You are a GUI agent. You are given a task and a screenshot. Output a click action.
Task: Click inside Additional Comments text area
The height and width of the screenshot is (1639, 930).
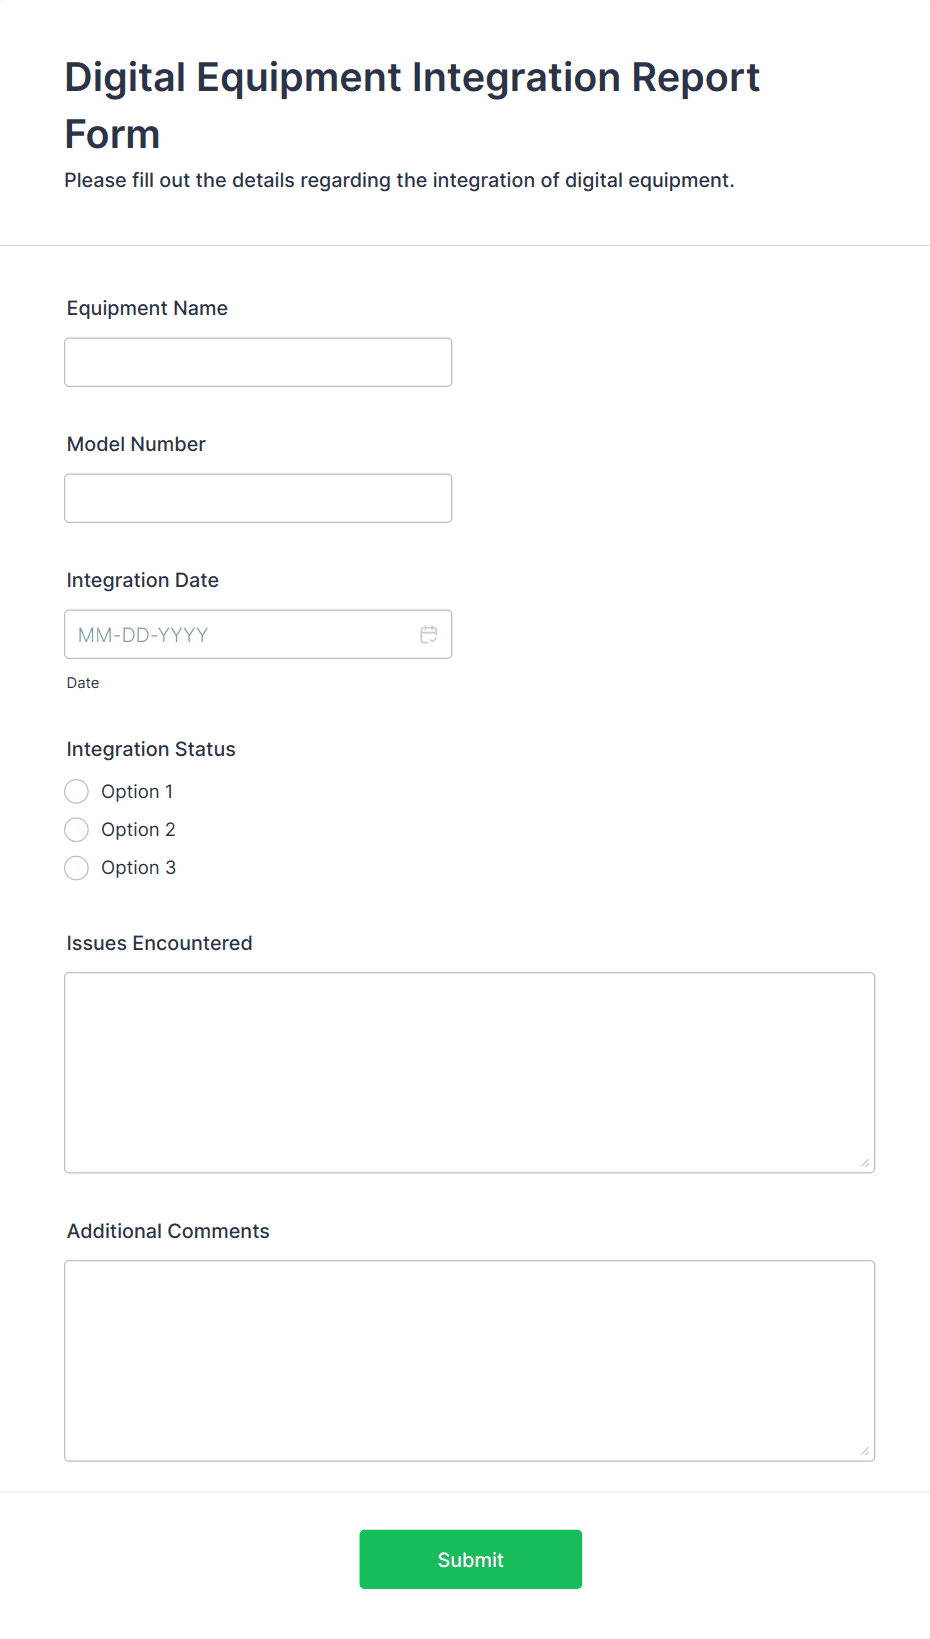click(469, 1360)
